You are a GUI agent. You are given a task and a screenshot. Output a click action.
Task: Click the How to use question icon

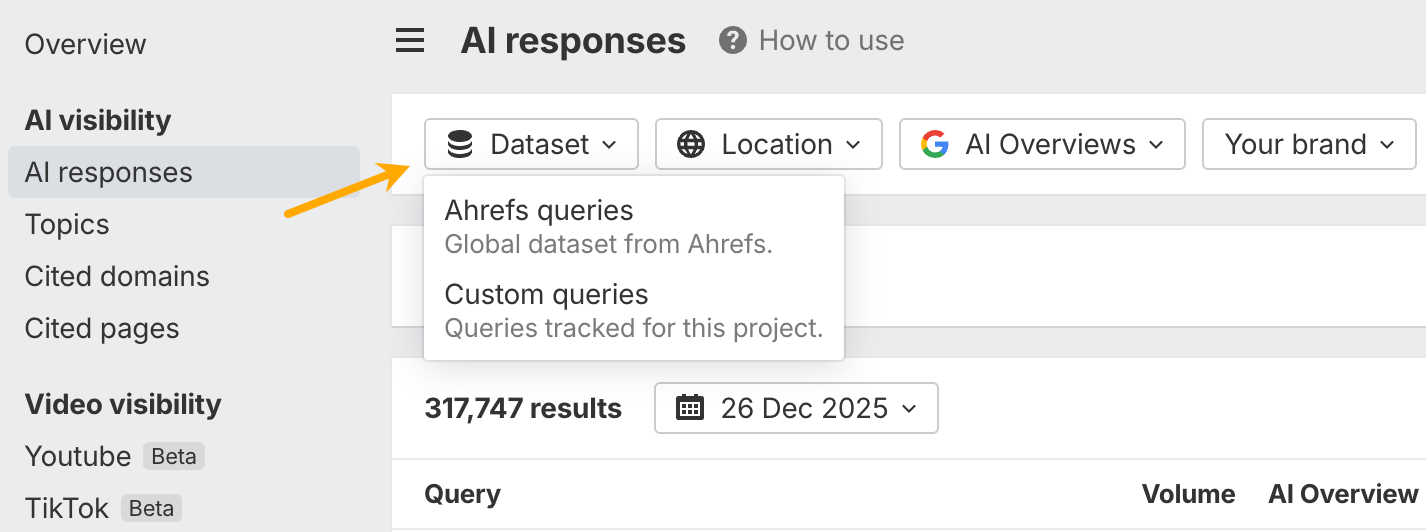click(x=733, y=41)
